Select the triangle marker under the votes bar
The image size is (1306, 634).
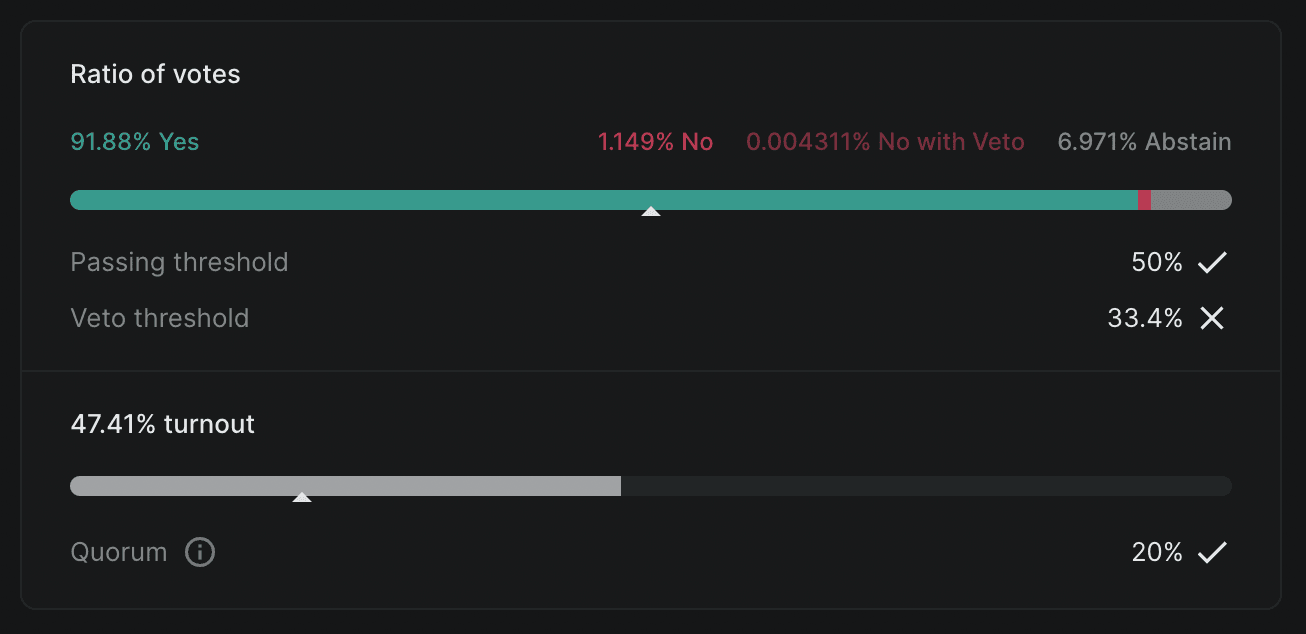click(x=651, y=211)
